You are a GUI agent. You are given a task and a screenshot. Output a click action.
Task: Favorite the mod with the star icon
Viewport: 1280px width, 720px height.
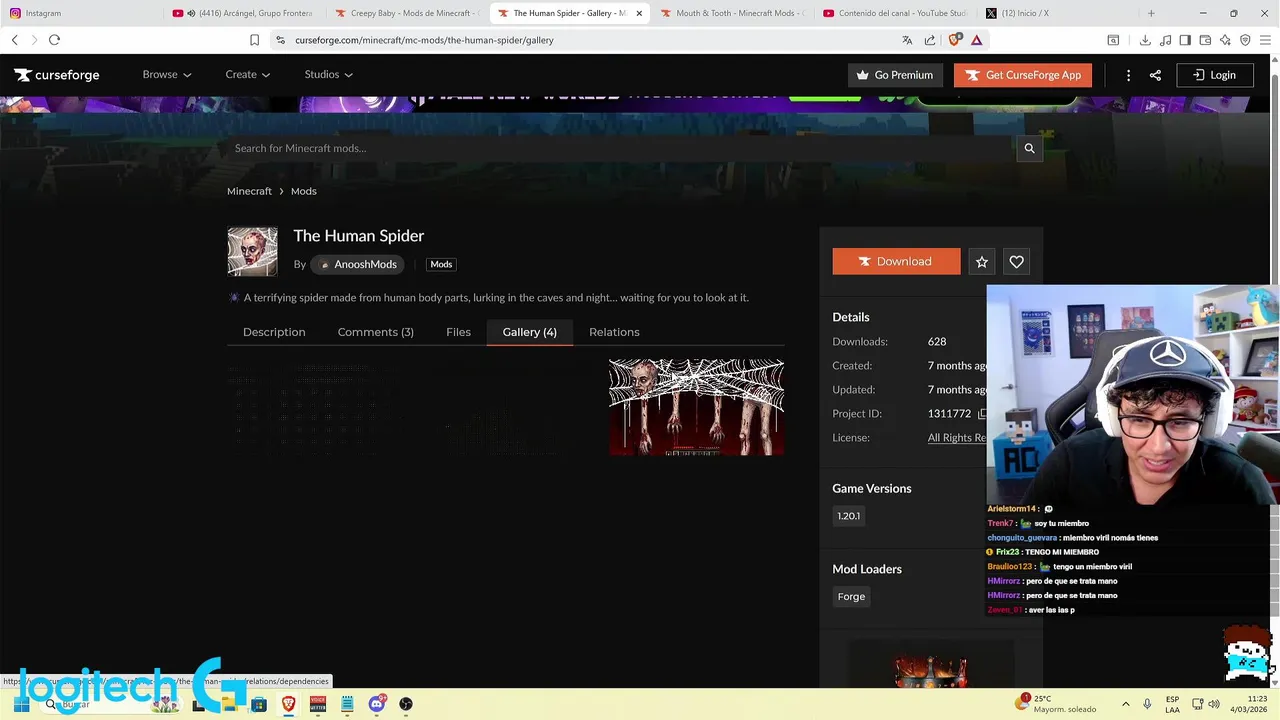click(x=982, y=262)
